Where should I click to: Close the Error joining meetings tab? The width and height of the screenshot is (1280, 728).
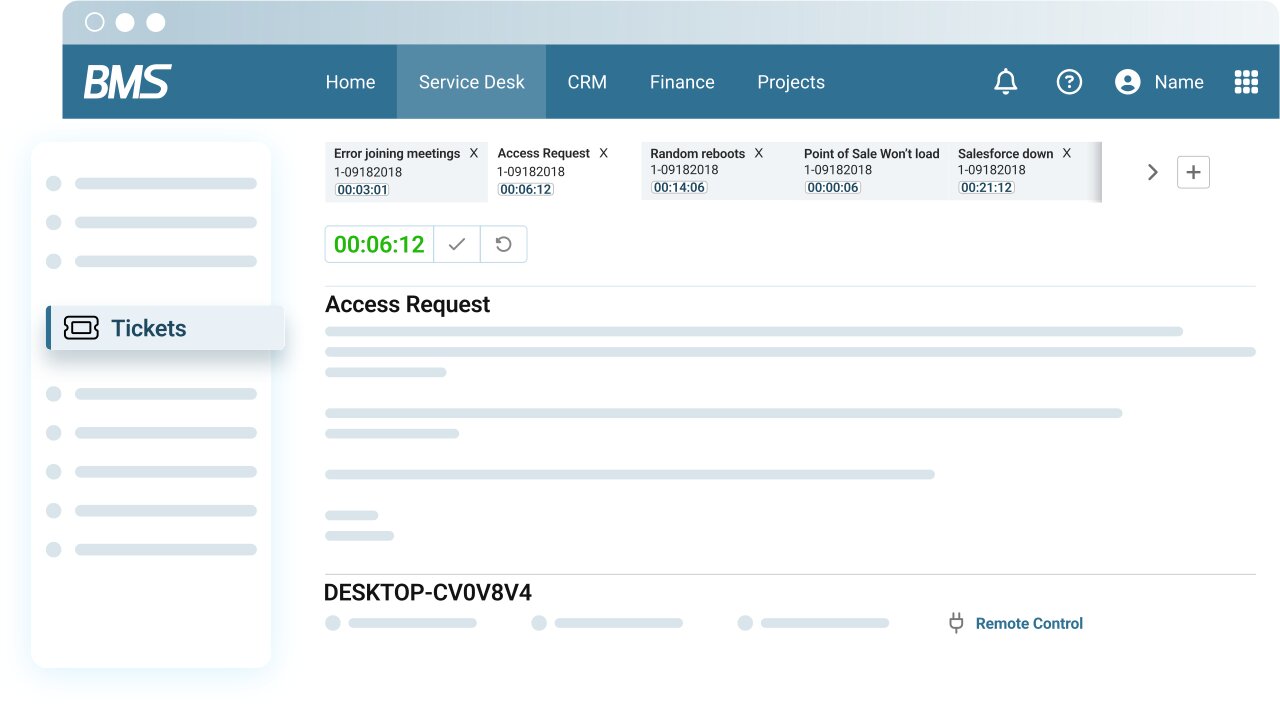474,153
